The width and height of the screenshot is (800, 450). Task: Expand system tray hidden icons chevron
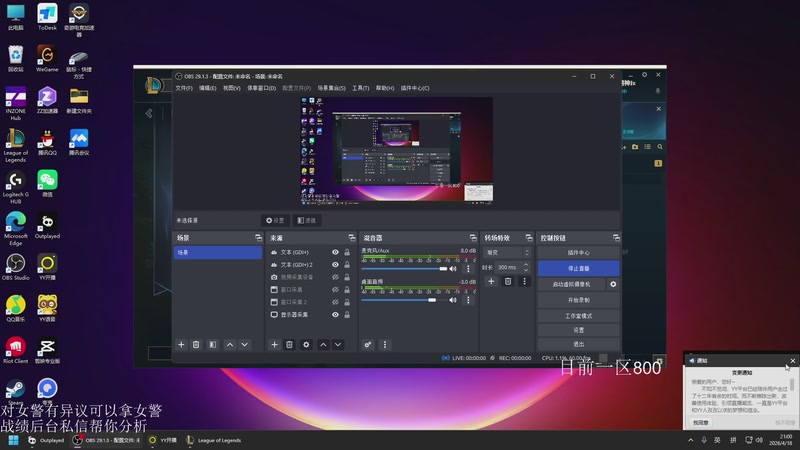[x=690, y=440]
